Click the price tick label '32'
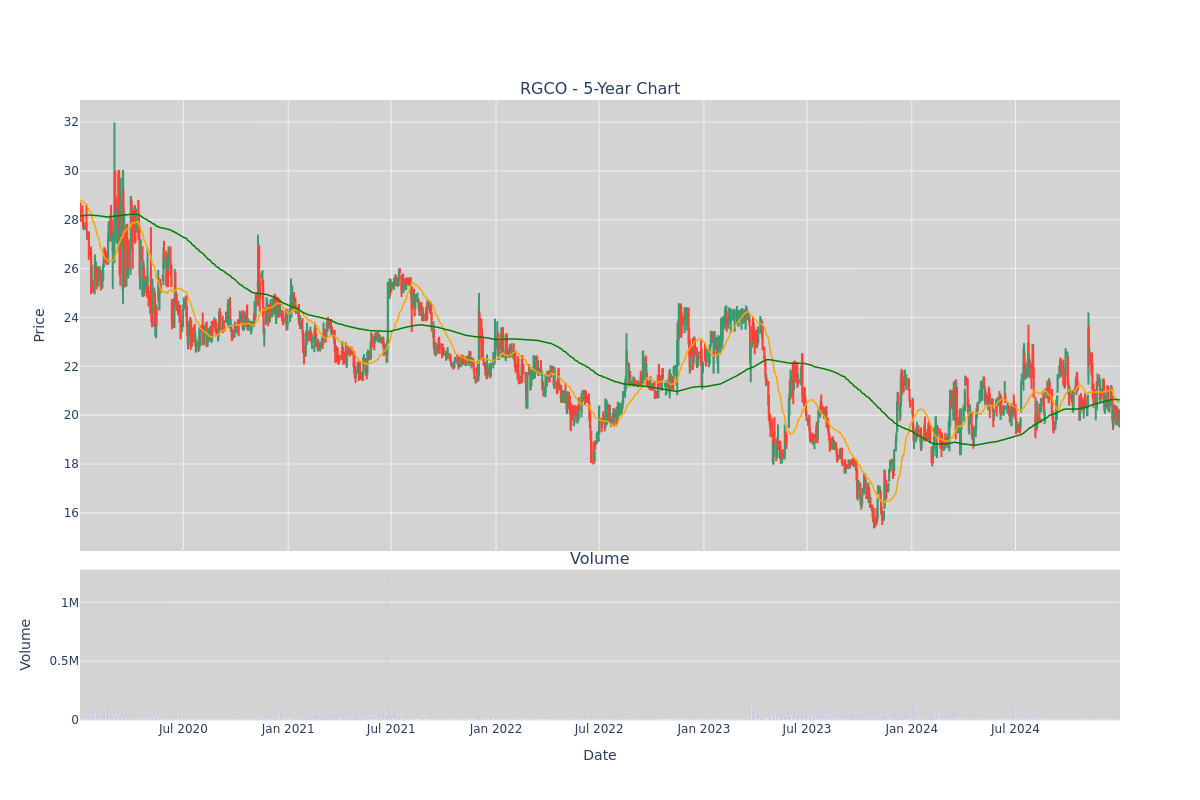 (71, 122)
